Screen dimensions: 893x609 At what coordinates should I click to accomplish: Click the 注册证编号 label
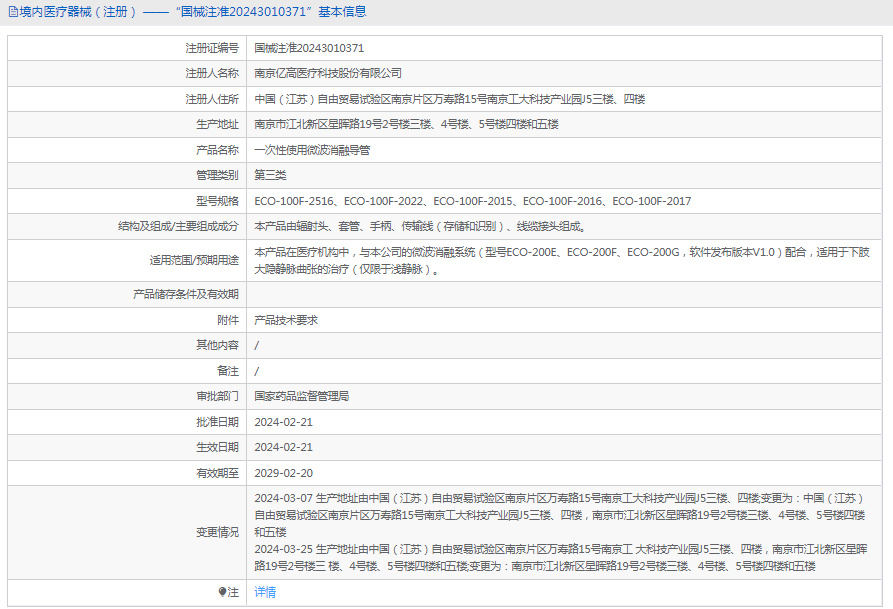212,48
